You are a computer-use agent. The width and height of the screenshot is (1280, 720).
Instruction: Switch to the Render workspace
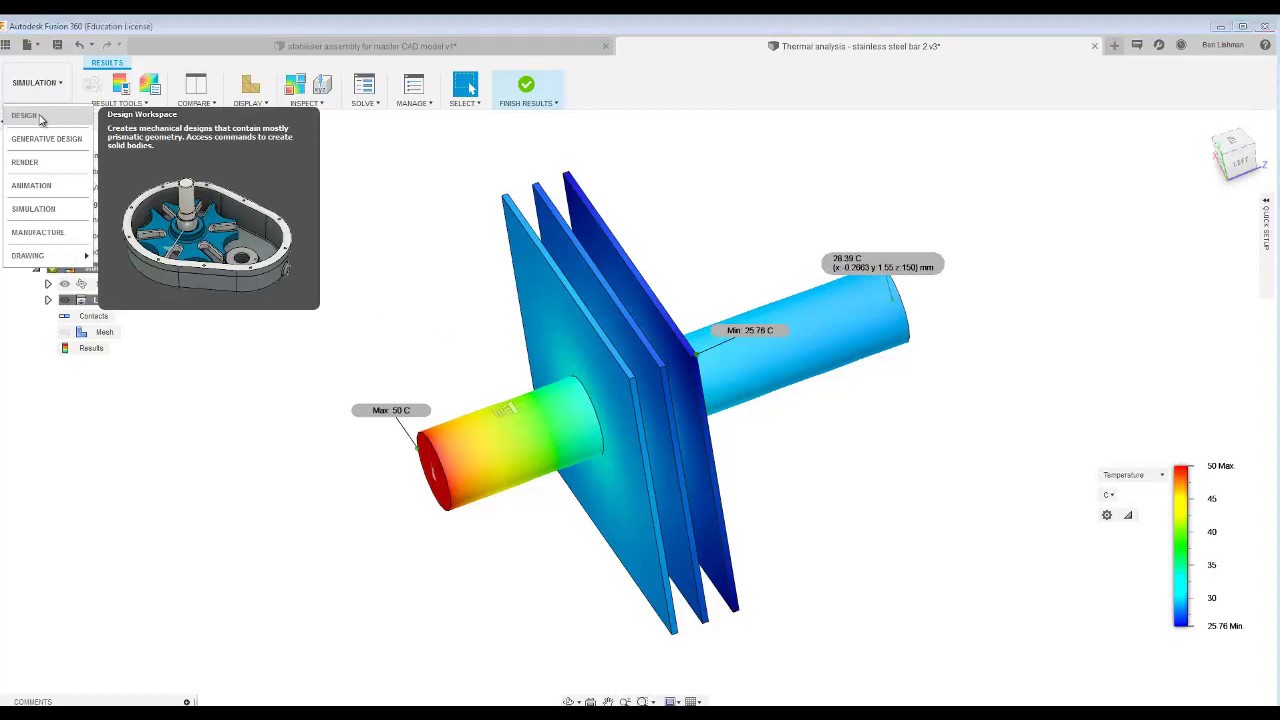pyautogui.click(x=46, y=162)
